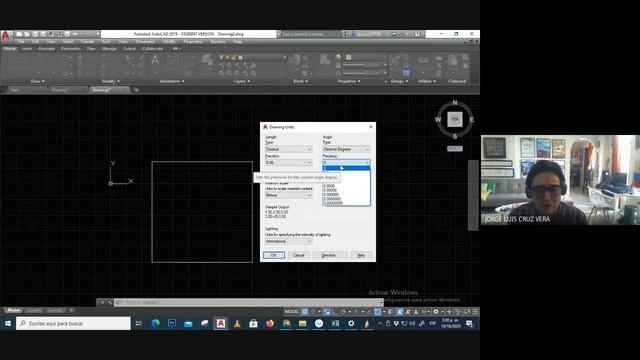Open Photoshop from the Windows taskbar
This screenshot has height=360, width=640.
tap(172, 324)
